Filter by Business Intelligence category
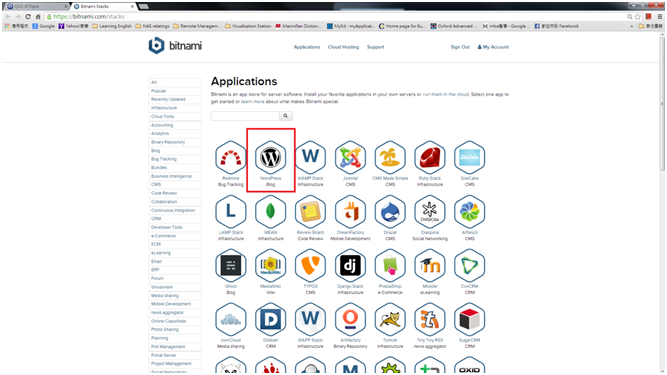Viewport: 667px width, 375px height. [175, 176]
